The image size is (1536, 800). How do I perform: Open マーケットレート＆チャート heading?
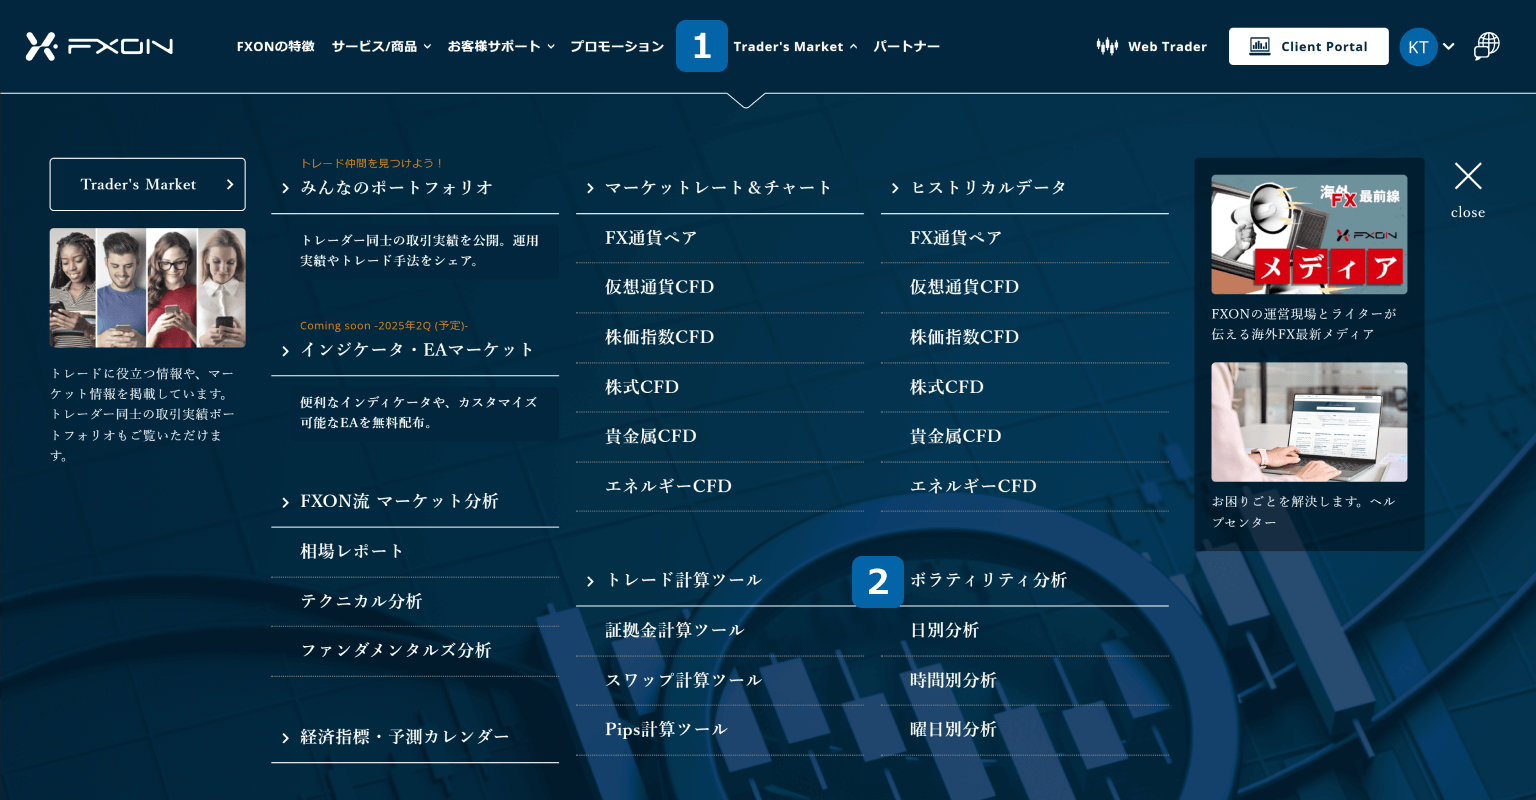(x=720, y=187)
